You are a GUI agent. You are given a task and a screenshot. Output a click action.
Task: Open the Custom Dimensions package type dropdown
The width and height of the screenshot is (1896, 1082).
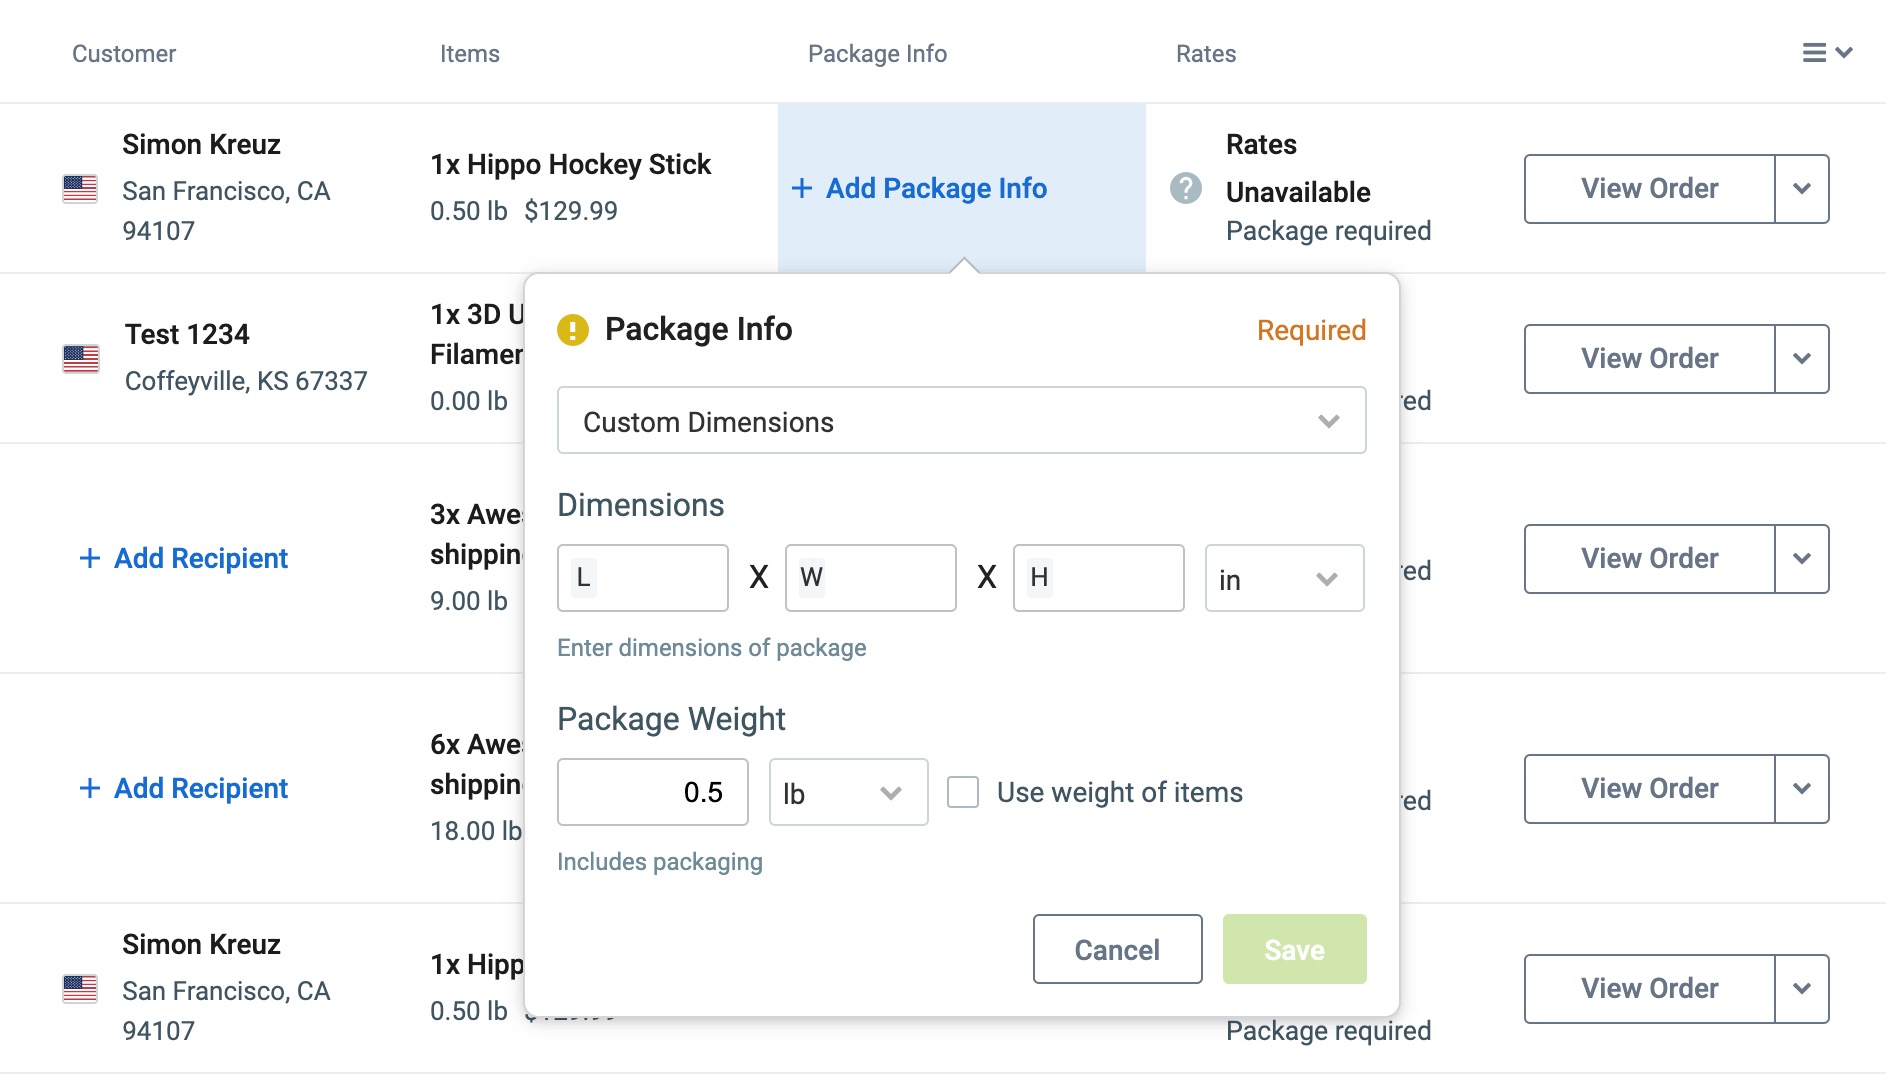click(x=961, y=421)
